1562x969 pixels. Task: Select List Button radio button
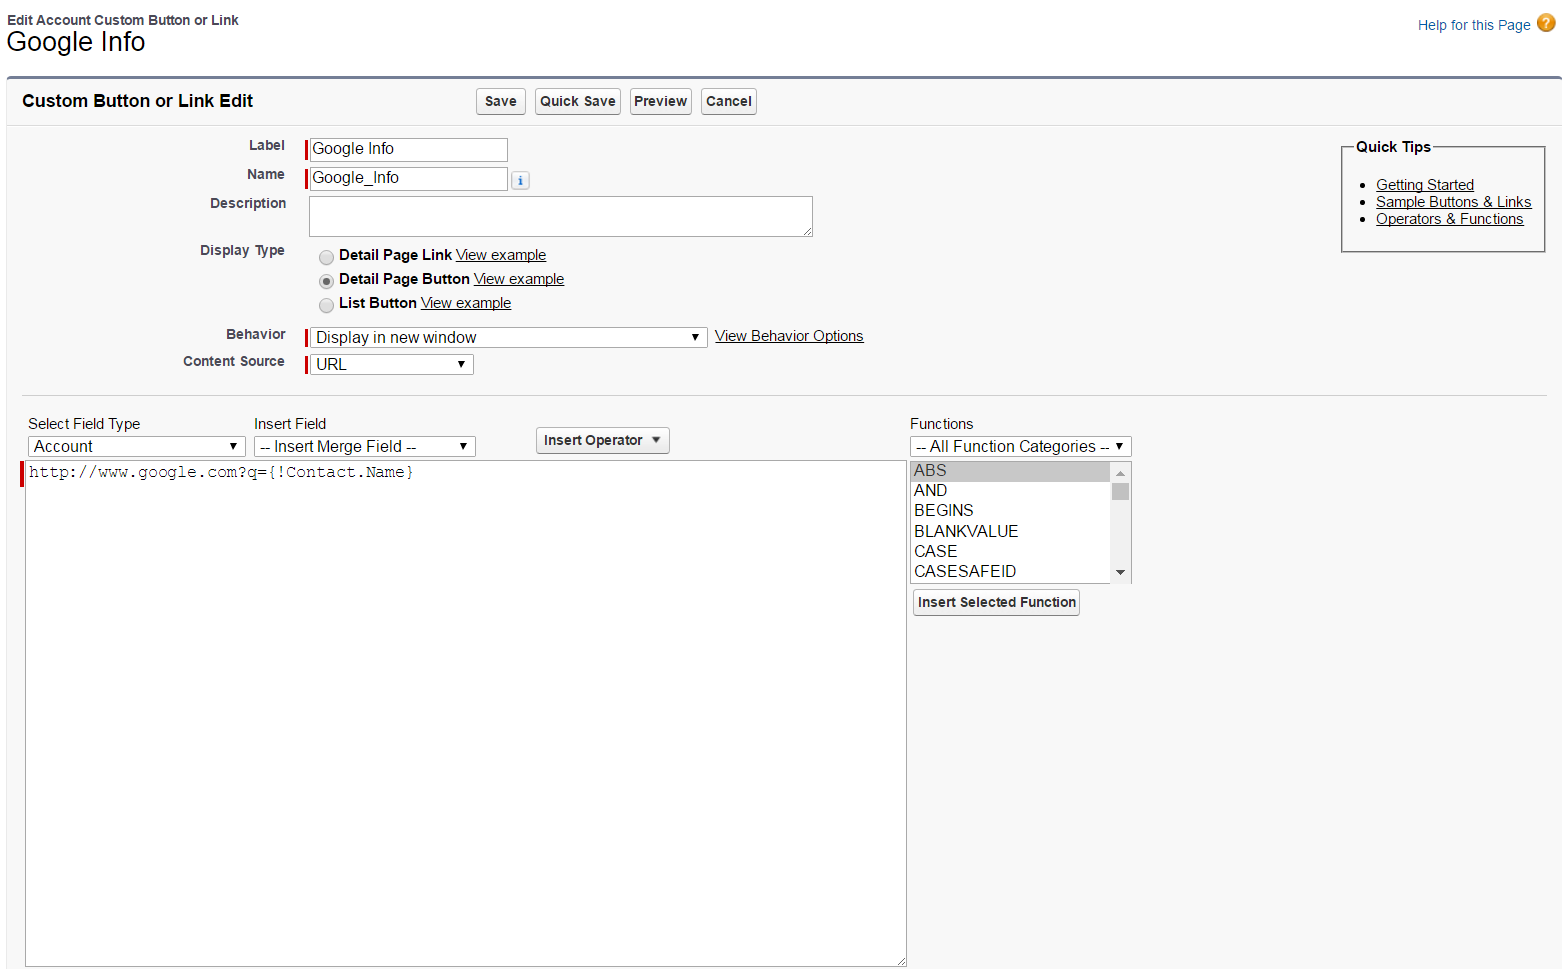[x=326, y=305]
